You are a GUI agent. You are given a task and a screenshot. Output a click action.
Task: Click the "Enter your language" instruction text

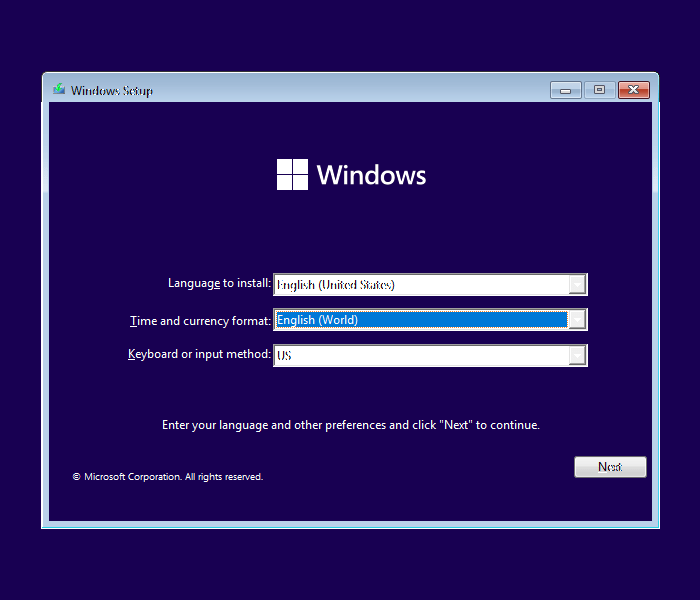point(350,425)
